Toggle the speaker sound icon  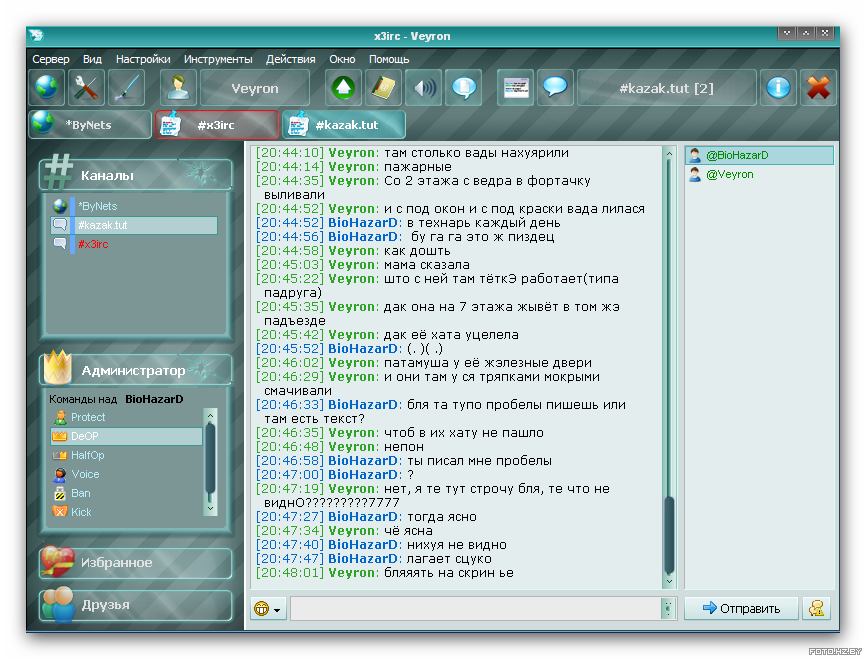(x=424, y=87)
